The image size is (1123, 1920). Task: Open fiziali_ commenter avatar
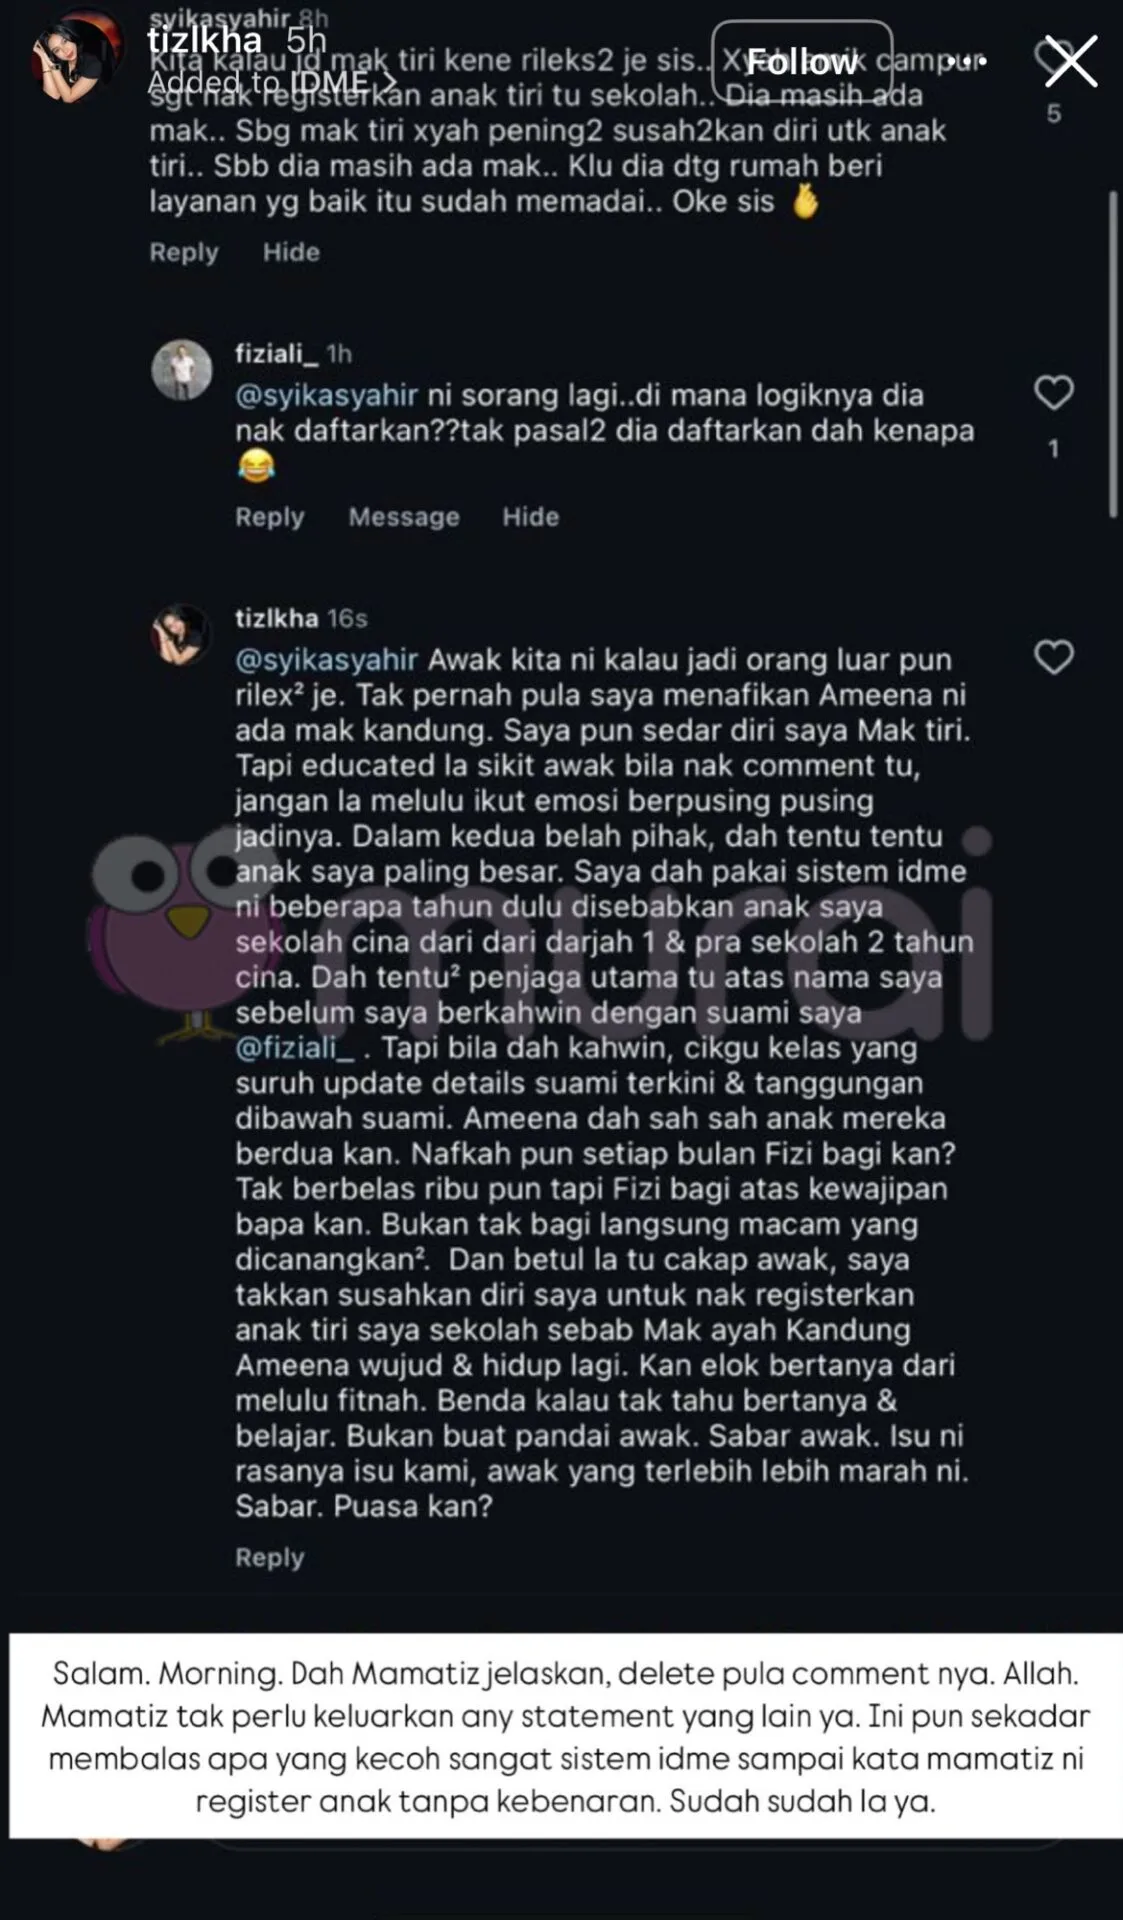click(182, 370)
